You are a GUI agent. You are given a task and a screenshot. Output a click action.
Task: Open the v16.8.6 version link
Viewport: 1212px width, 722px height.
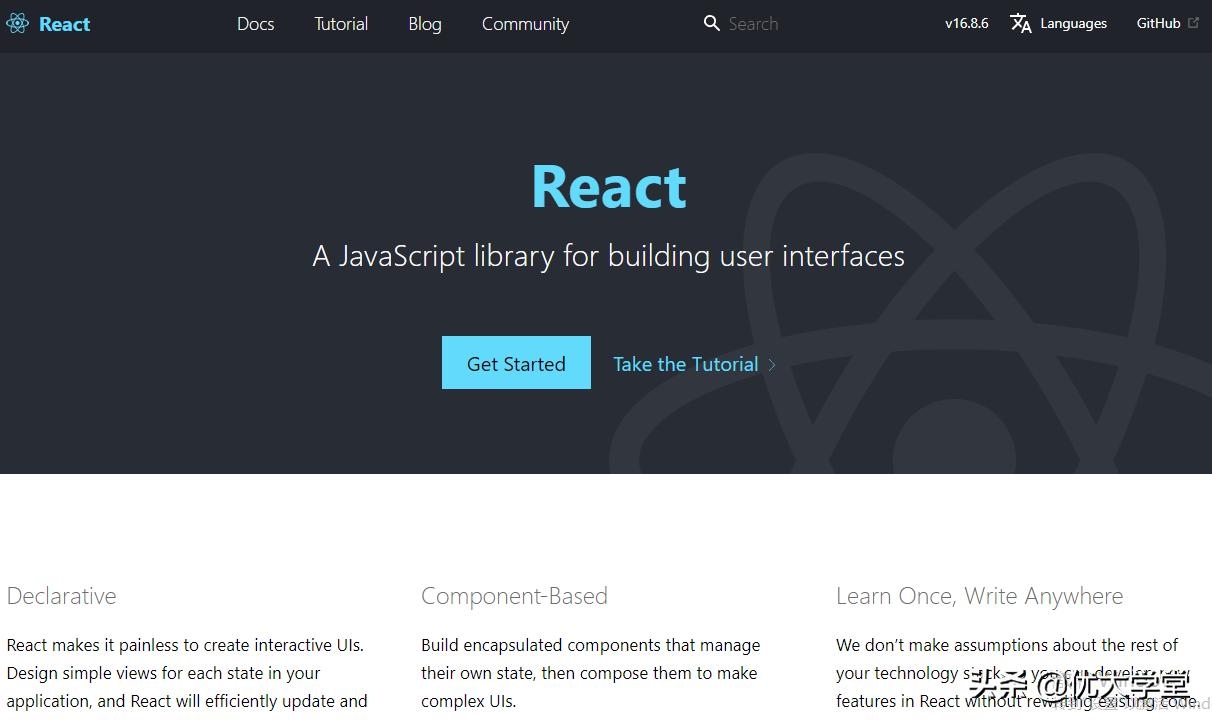coord(966,23)
